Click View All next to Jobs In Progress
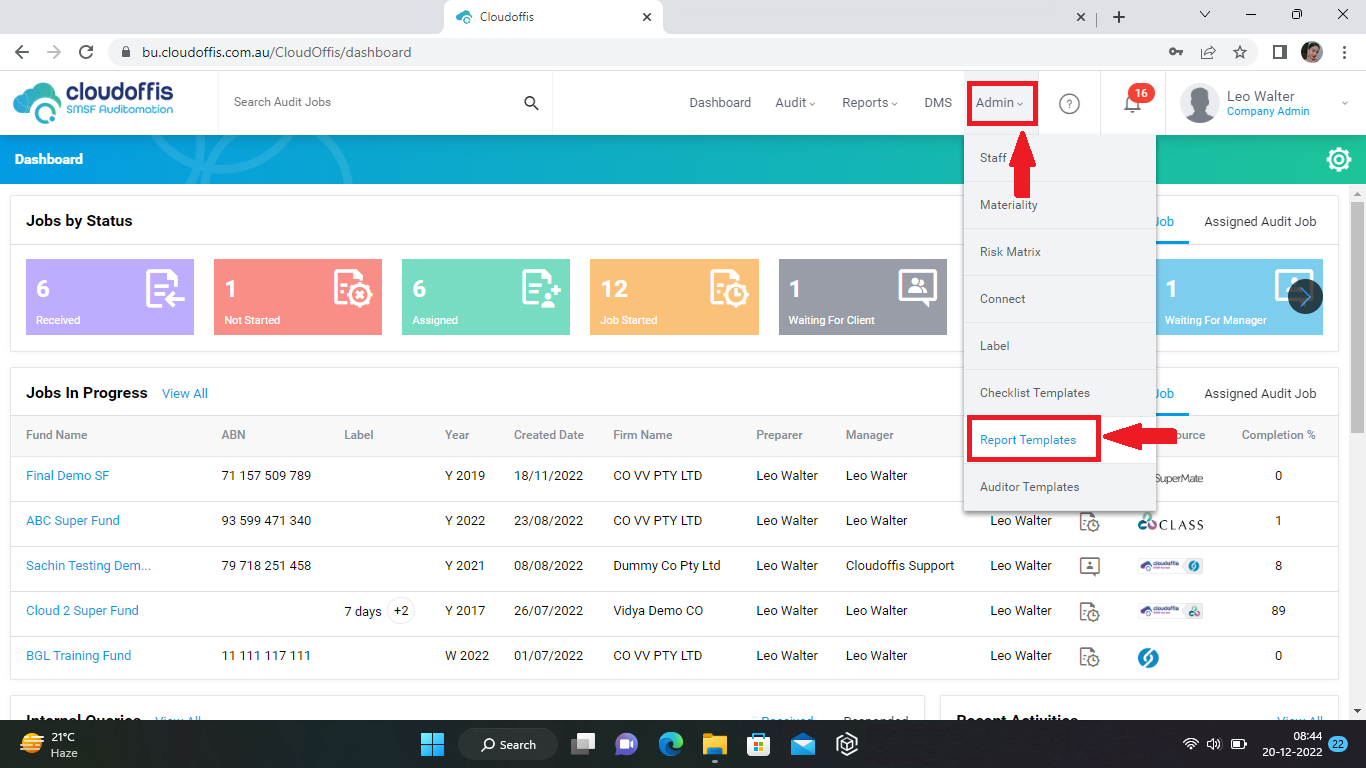This screenshot has height=768, width=1366. (x=184, y=393)
